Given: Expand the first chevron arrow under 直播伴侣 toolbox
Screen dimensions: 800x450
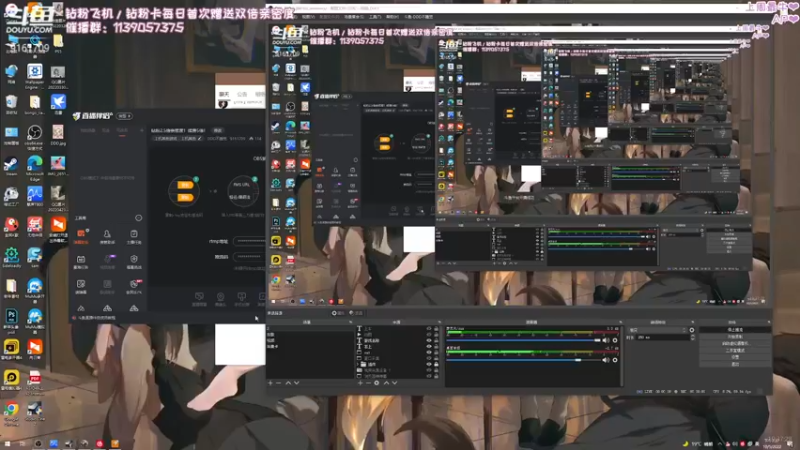Looking at the screenshot, I should point(81,308).
